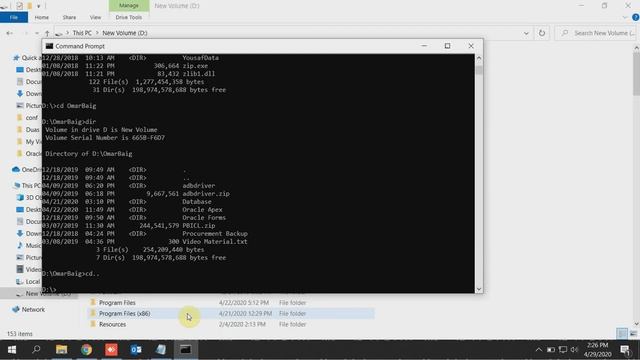Select the Resources folder row
Viewport: 640px width, 360px height.
point(231,324)
